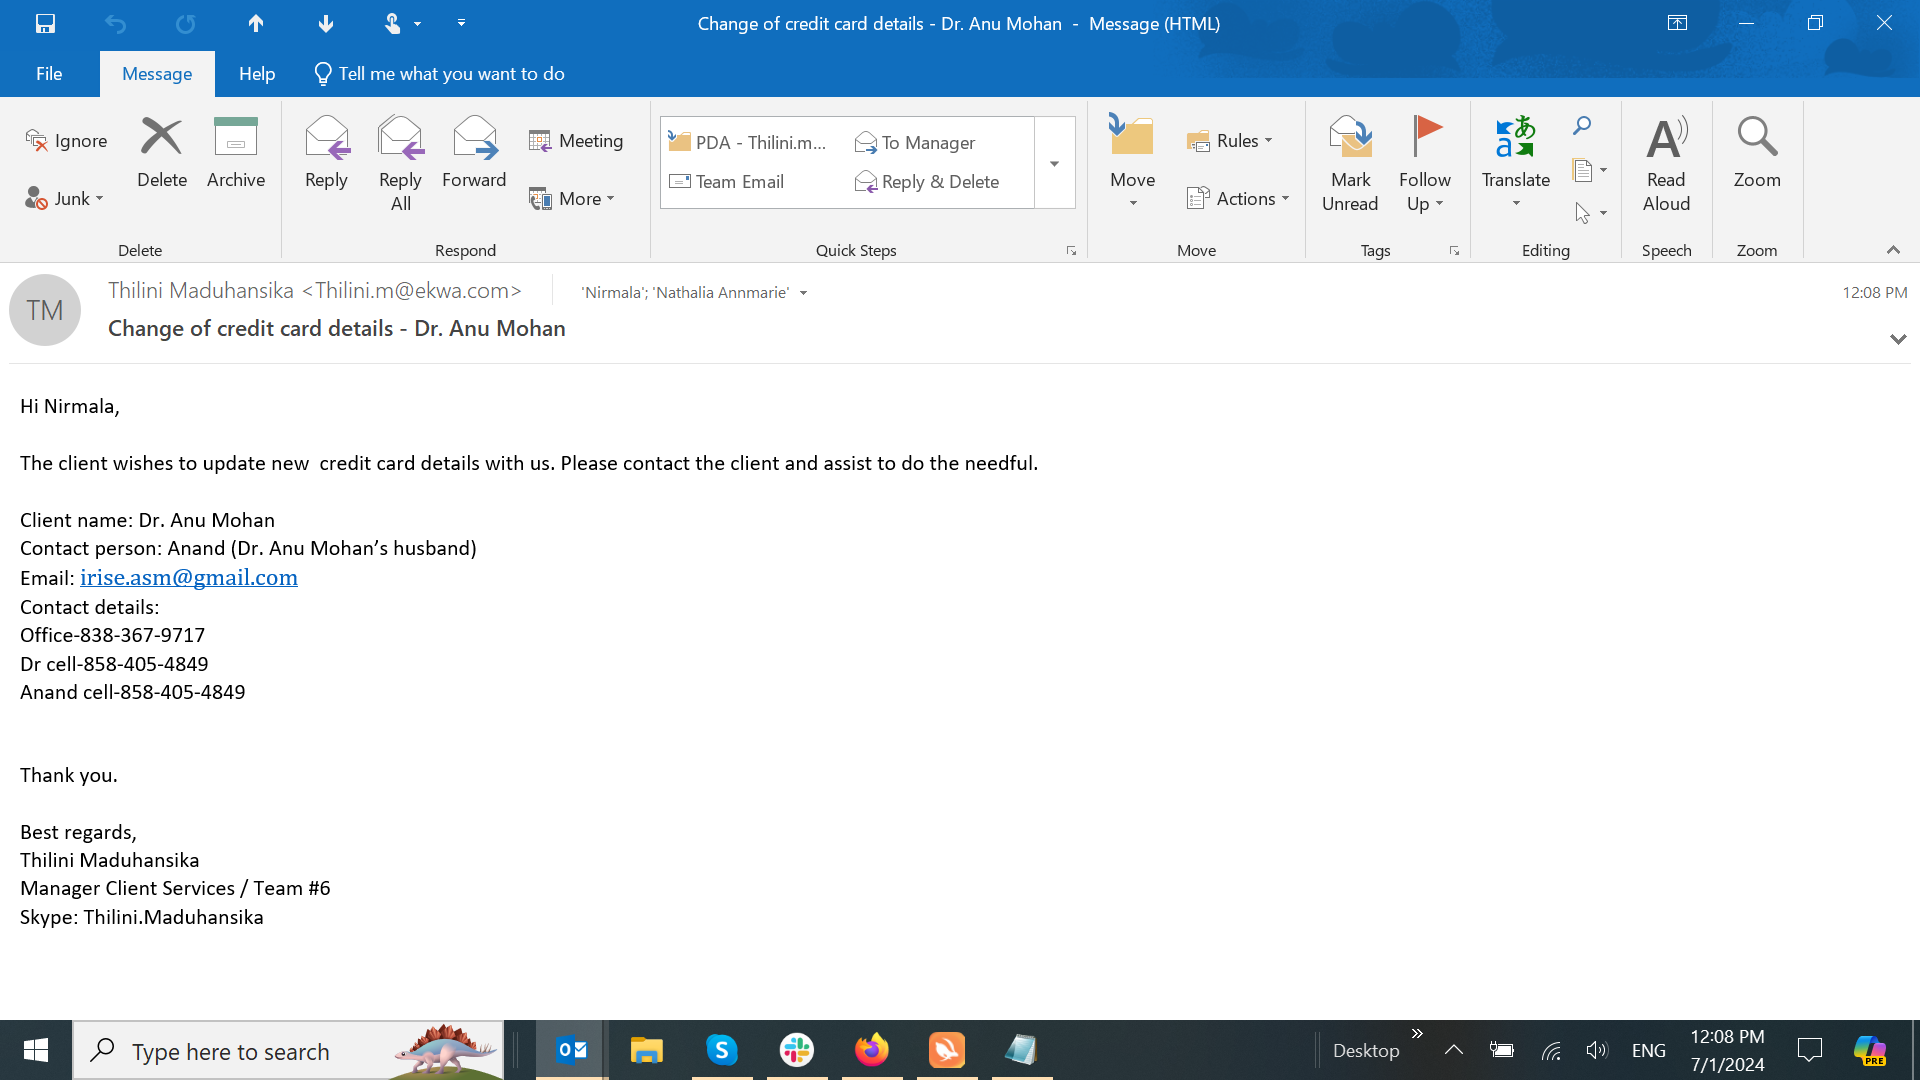Click the Tell me what you want to do box
The height and width of the screenshot is (1080, 1920).
(440, 74)
